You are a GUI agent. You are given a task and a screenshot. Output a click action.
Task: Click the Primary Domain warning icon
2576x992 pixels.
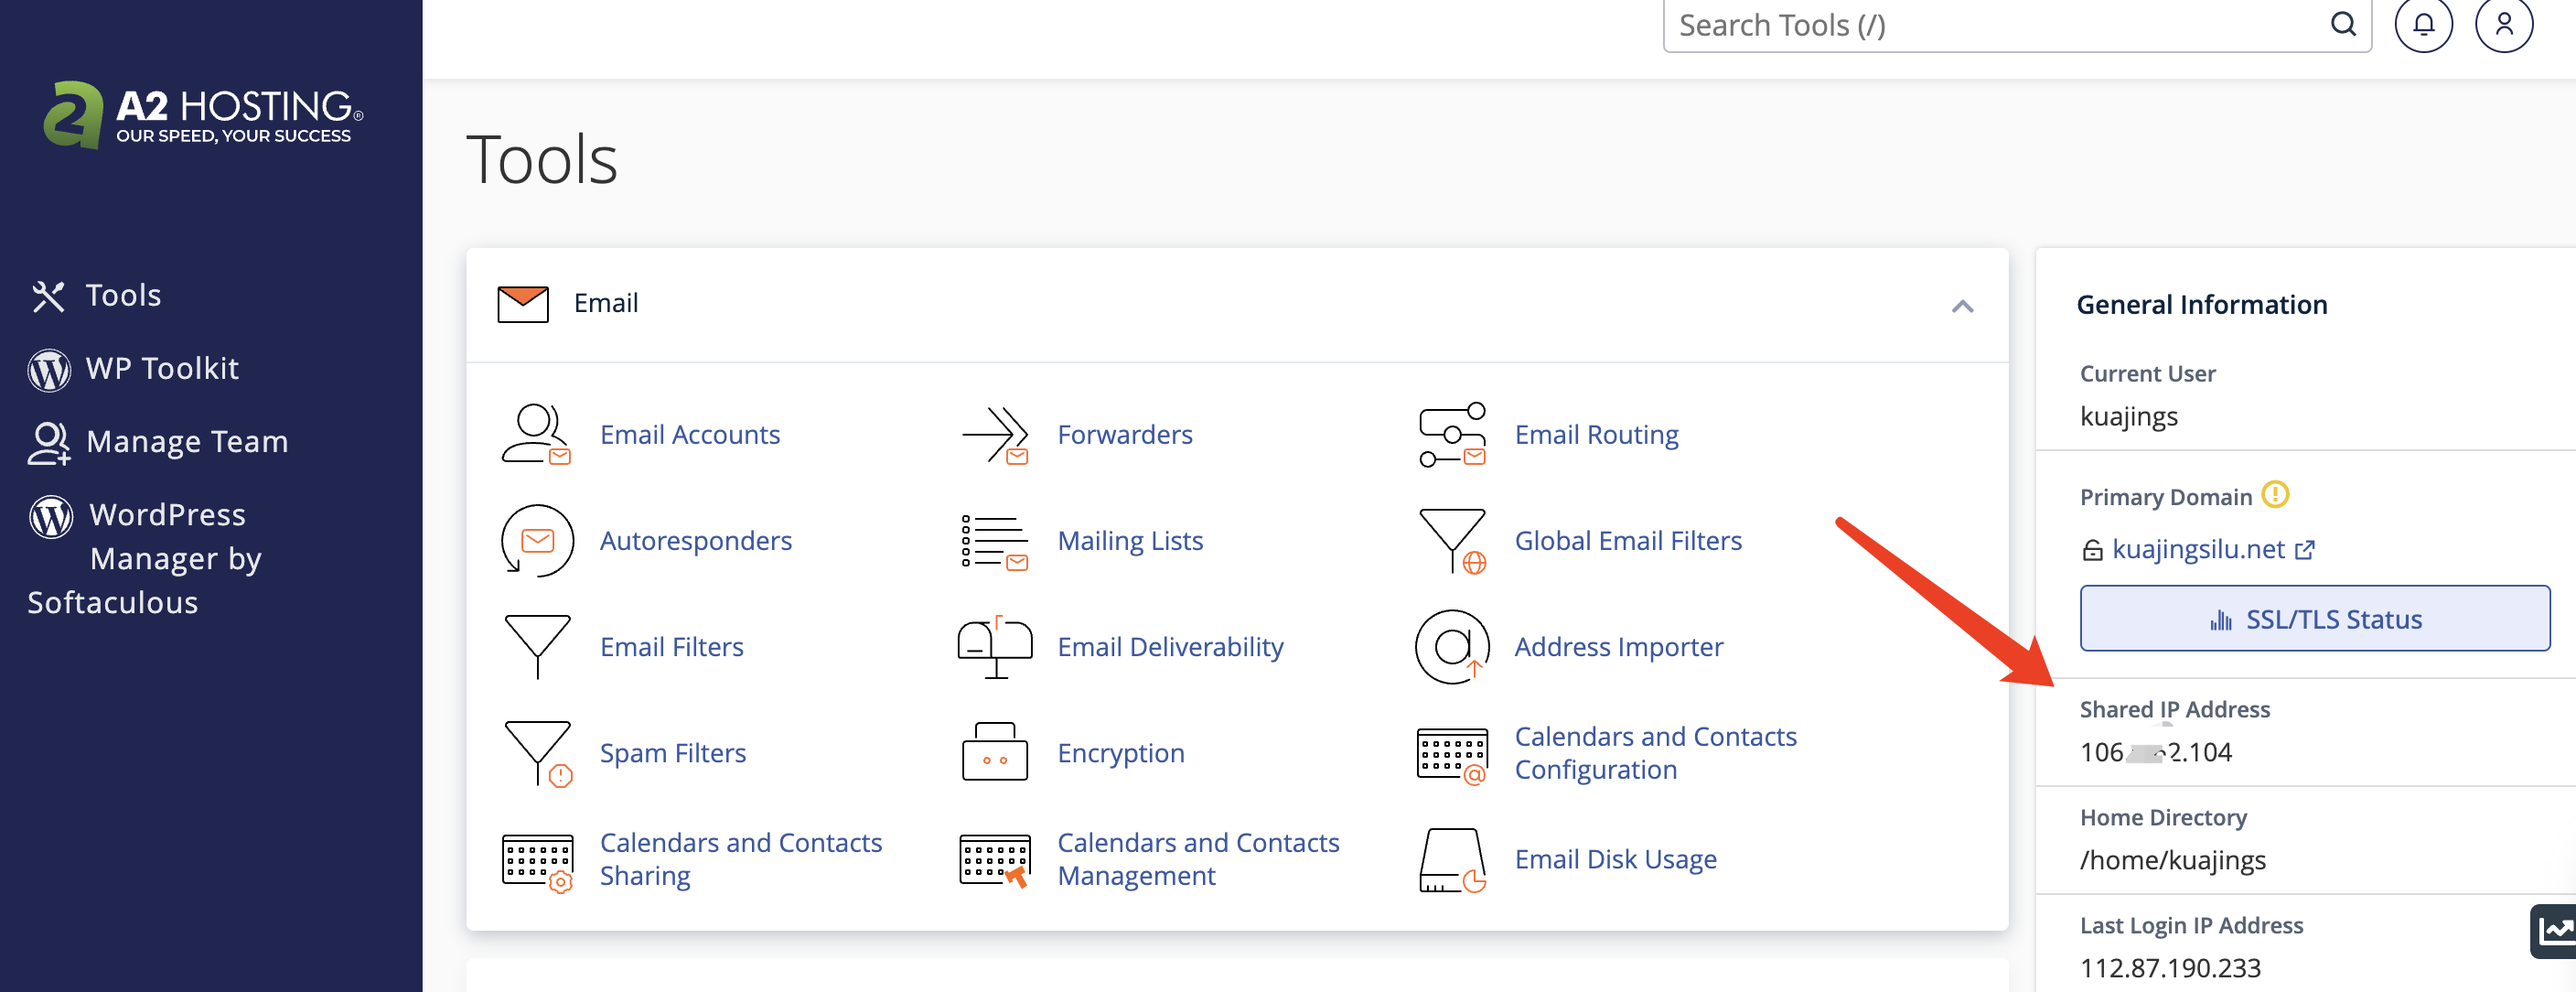pos(2275,495)
